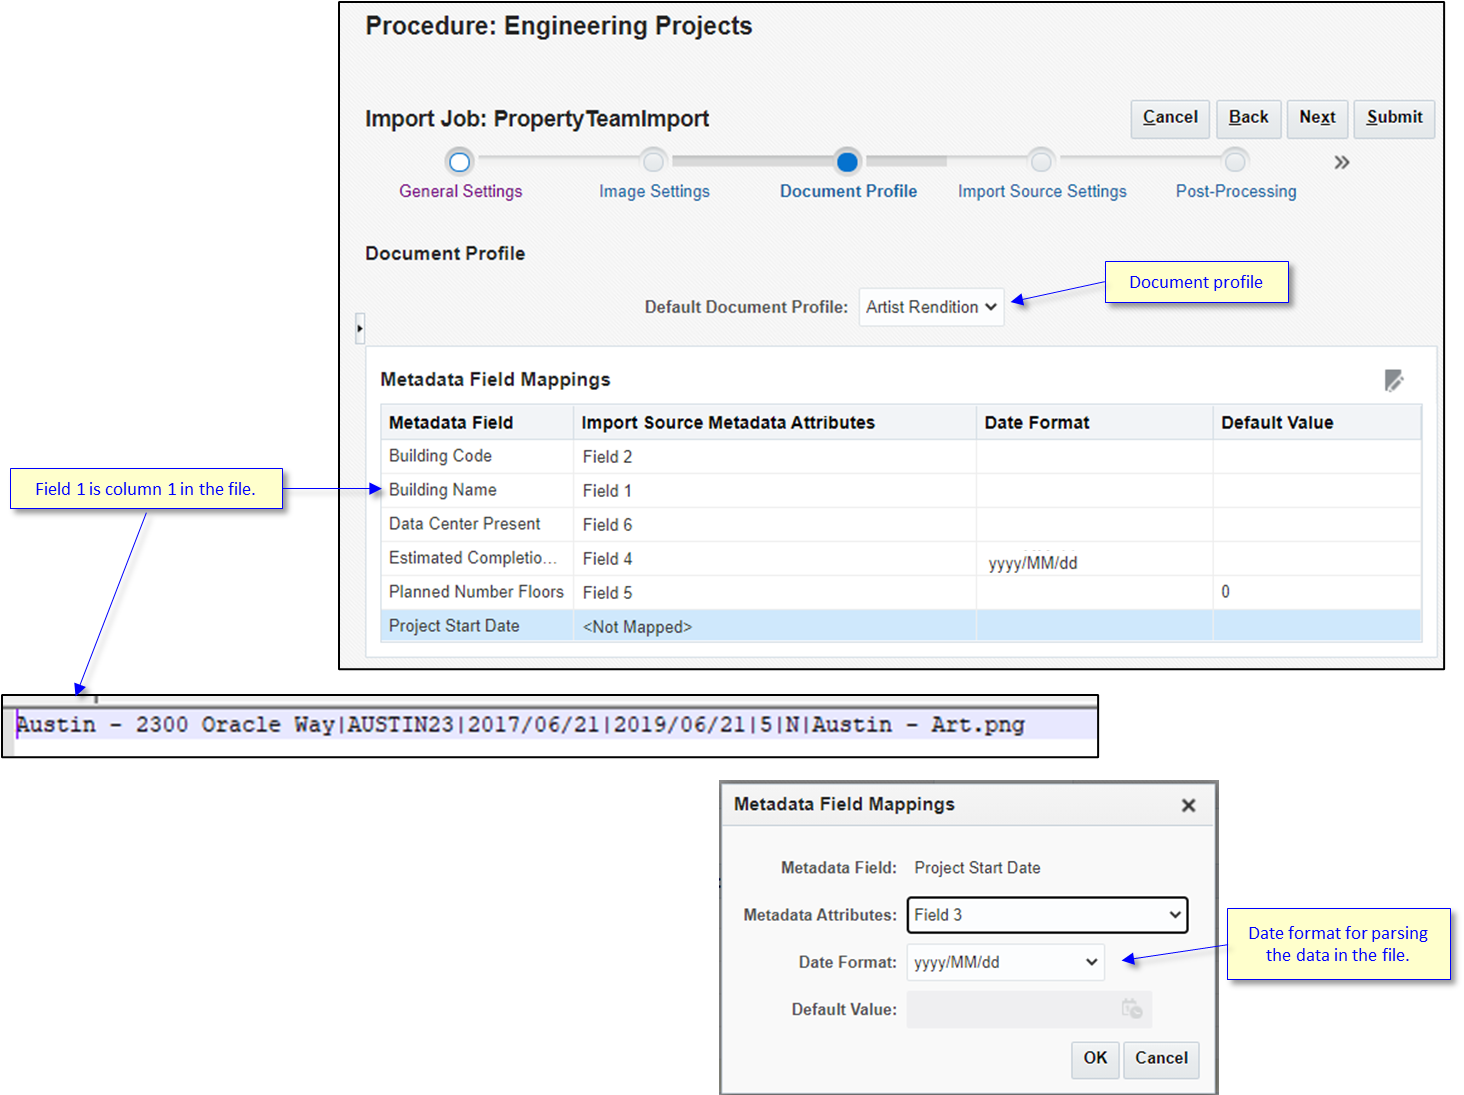Open the Default Document Profile dropdown
This screenshot has height=1095, width=1464.
(930, 307)
